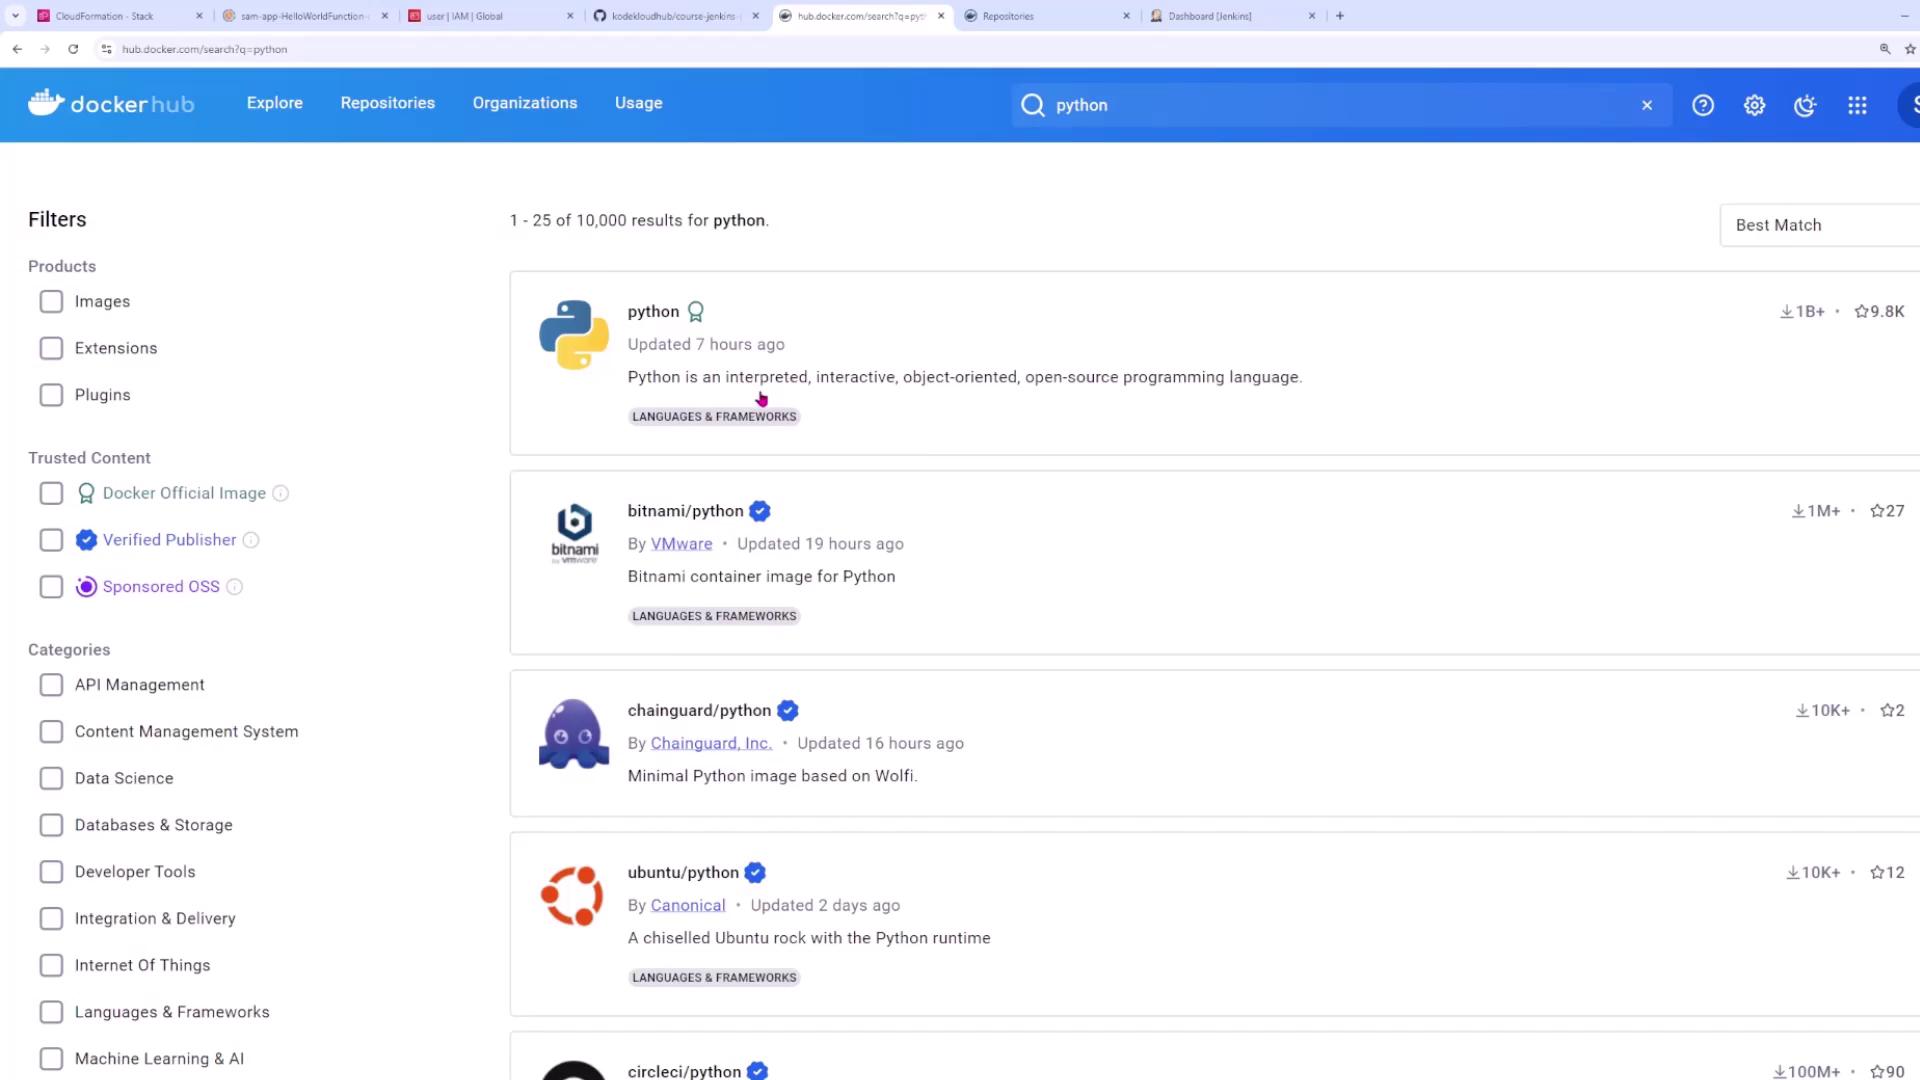The width and height of the screenshot is (1920, 1080).
Task: Go to Repositories in top navigation
Action: click(387, 103)
